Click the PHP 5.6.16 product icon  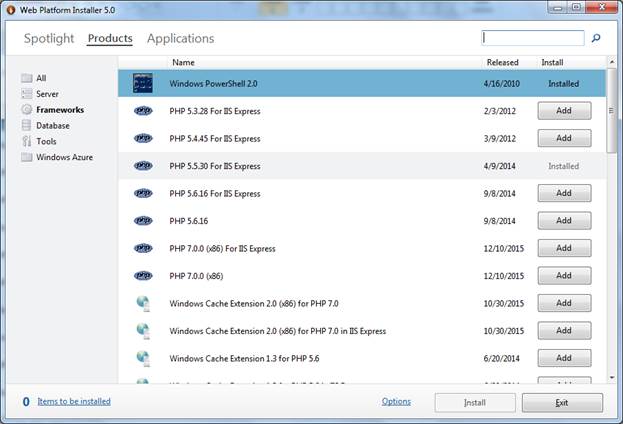pos(143,221)
